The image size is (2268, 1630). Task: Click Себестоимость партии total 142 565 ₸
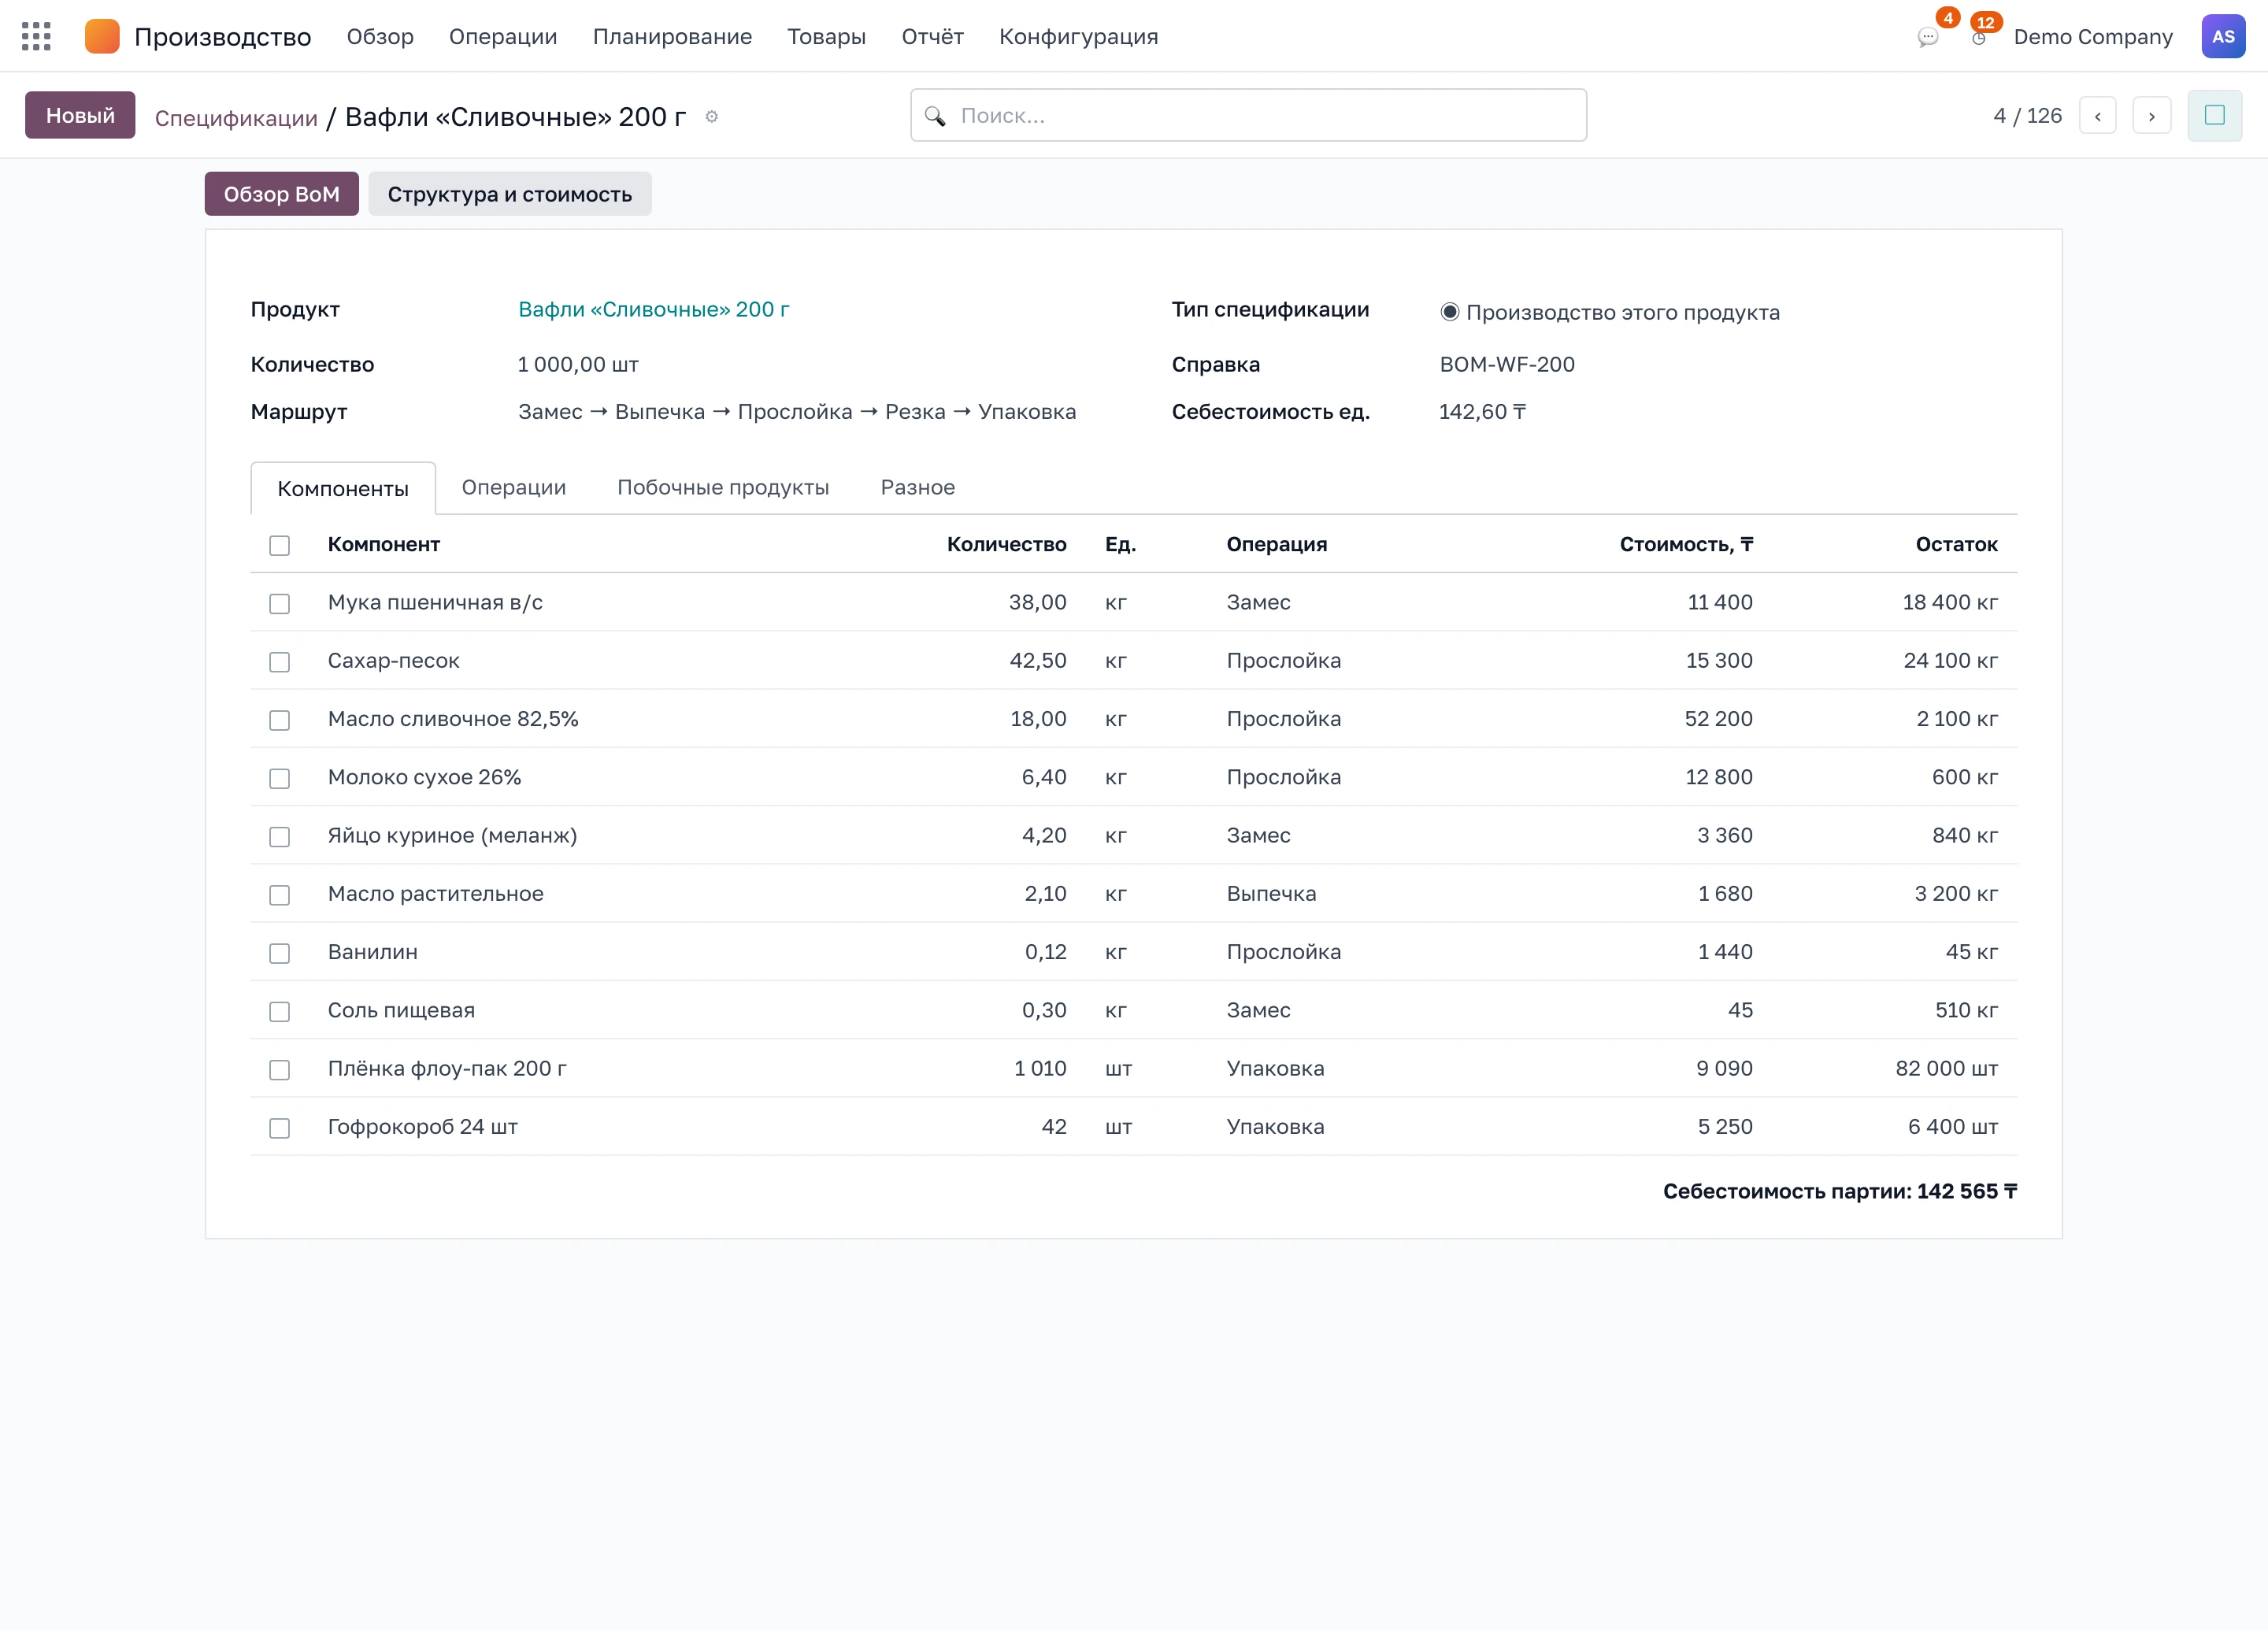[x=1839, y=1191]
